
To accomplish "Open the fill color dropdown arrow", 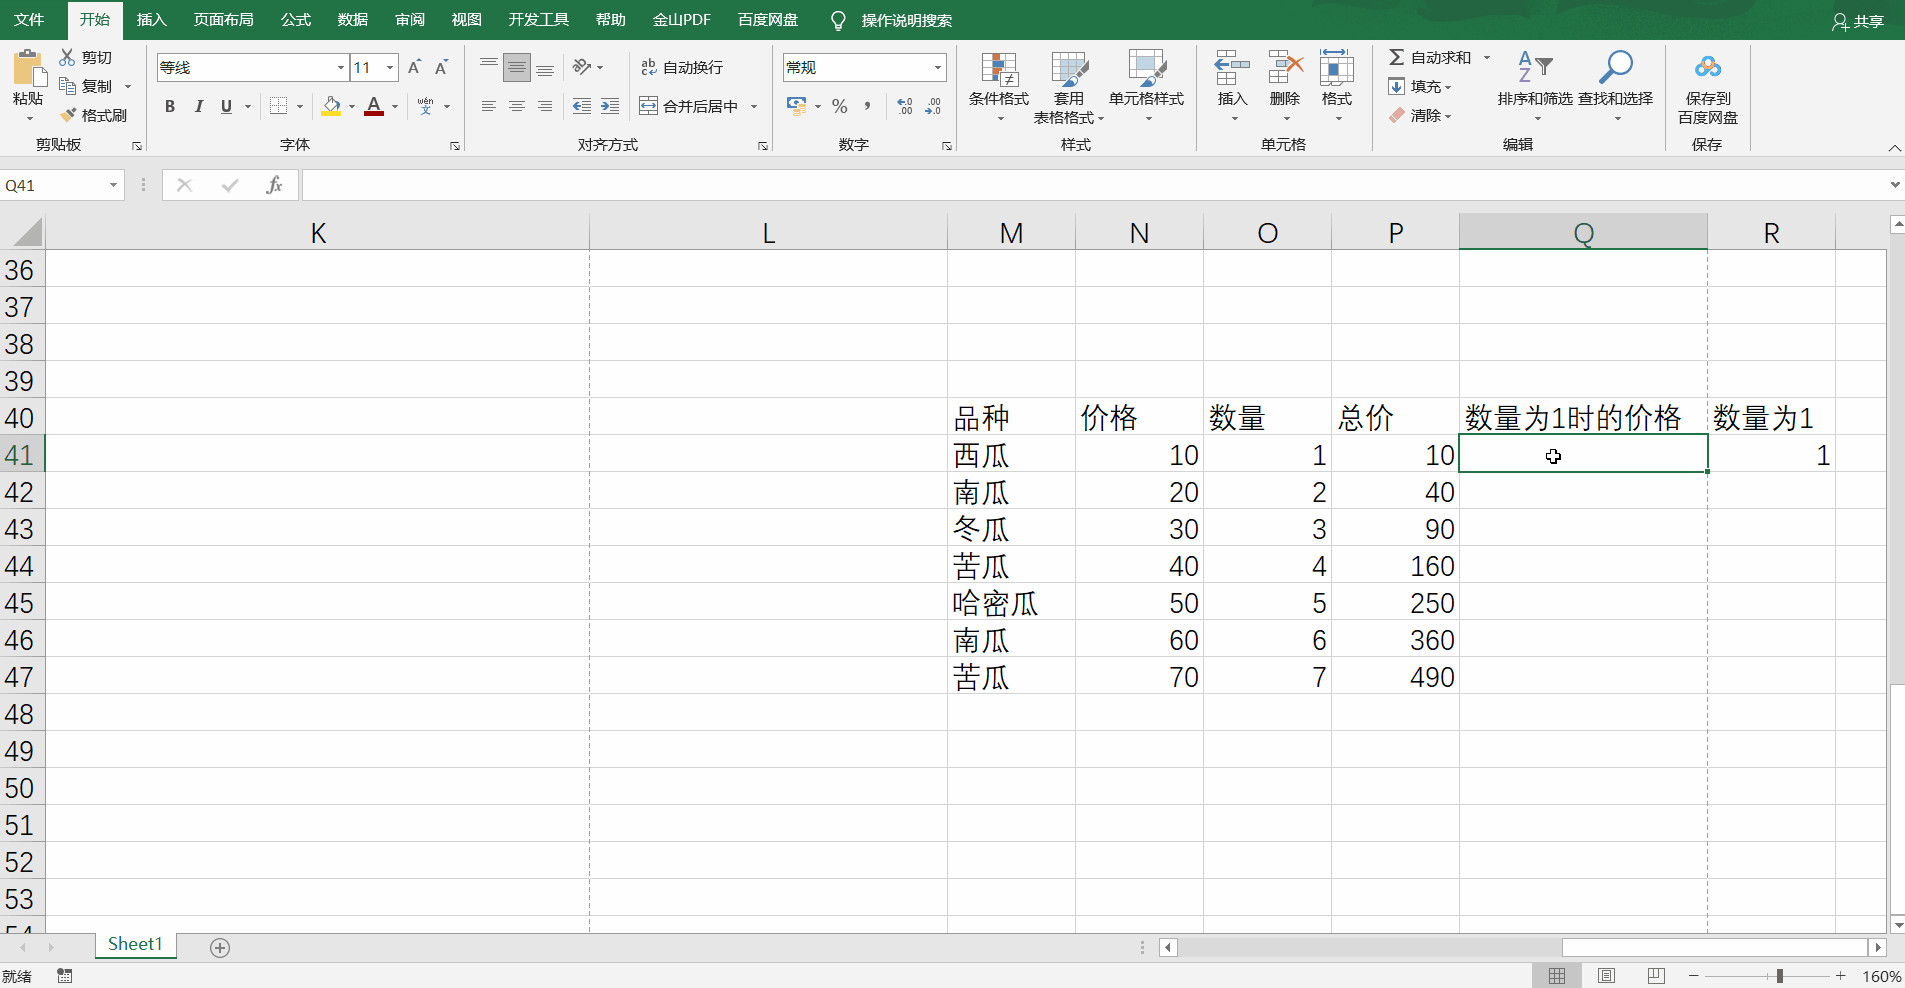I will [352, 106].
